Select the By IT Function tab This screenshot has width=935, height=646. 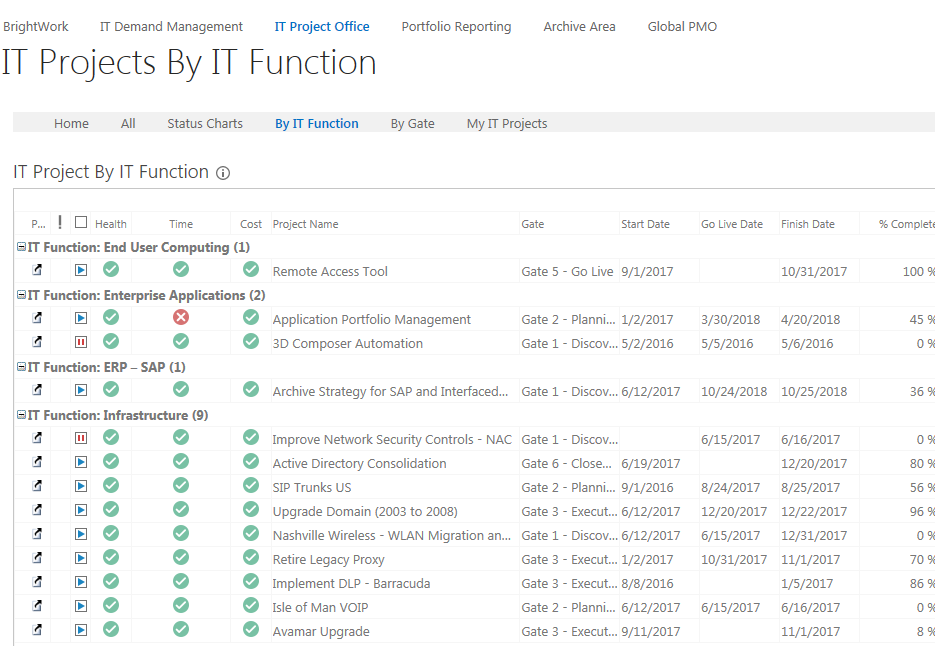click(317, 123)
